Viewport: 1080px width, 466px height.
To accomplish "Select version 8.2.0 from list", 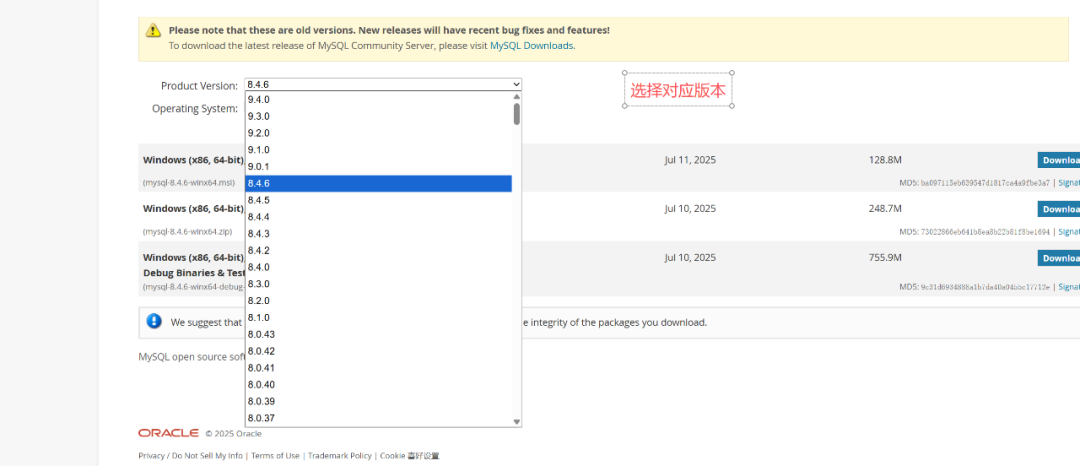I will point(378,301).
